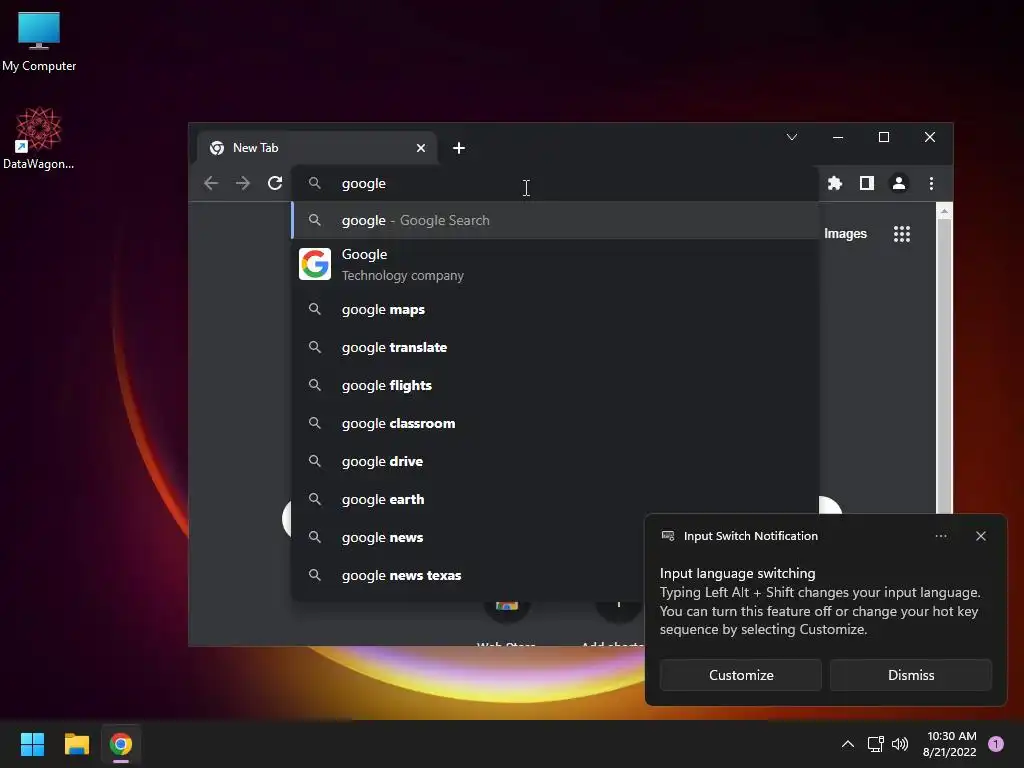Choose the 'google classroom' suggestion
This screenshot has height=768, width=1024.
(555, 423)
